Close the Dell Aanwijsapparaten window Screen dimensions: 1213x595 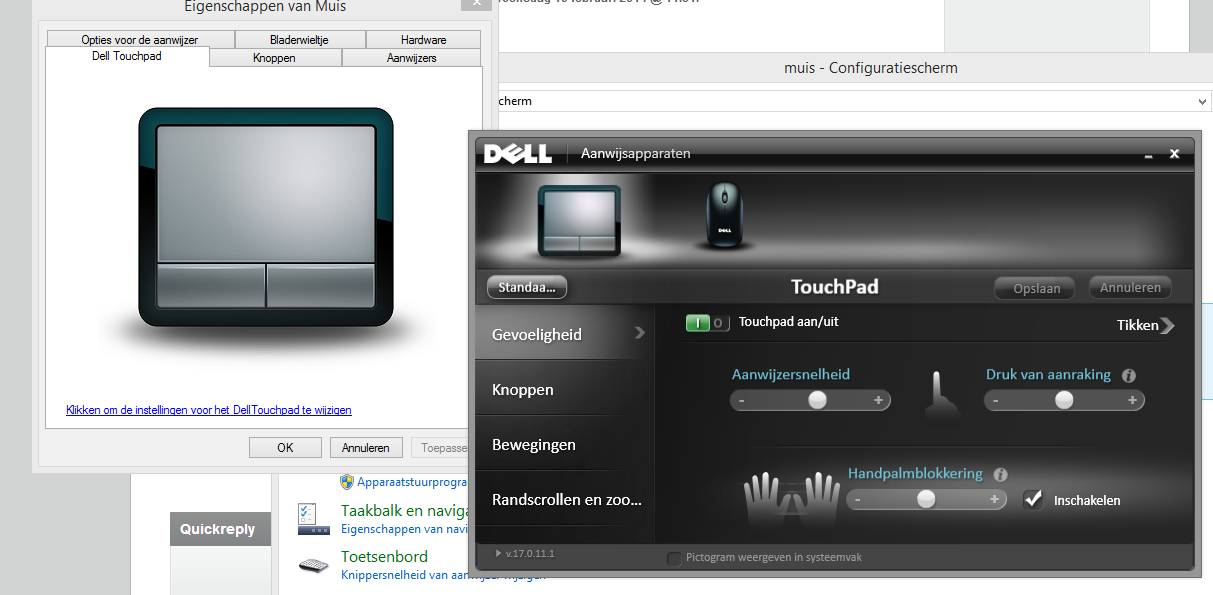[1175, 154]
